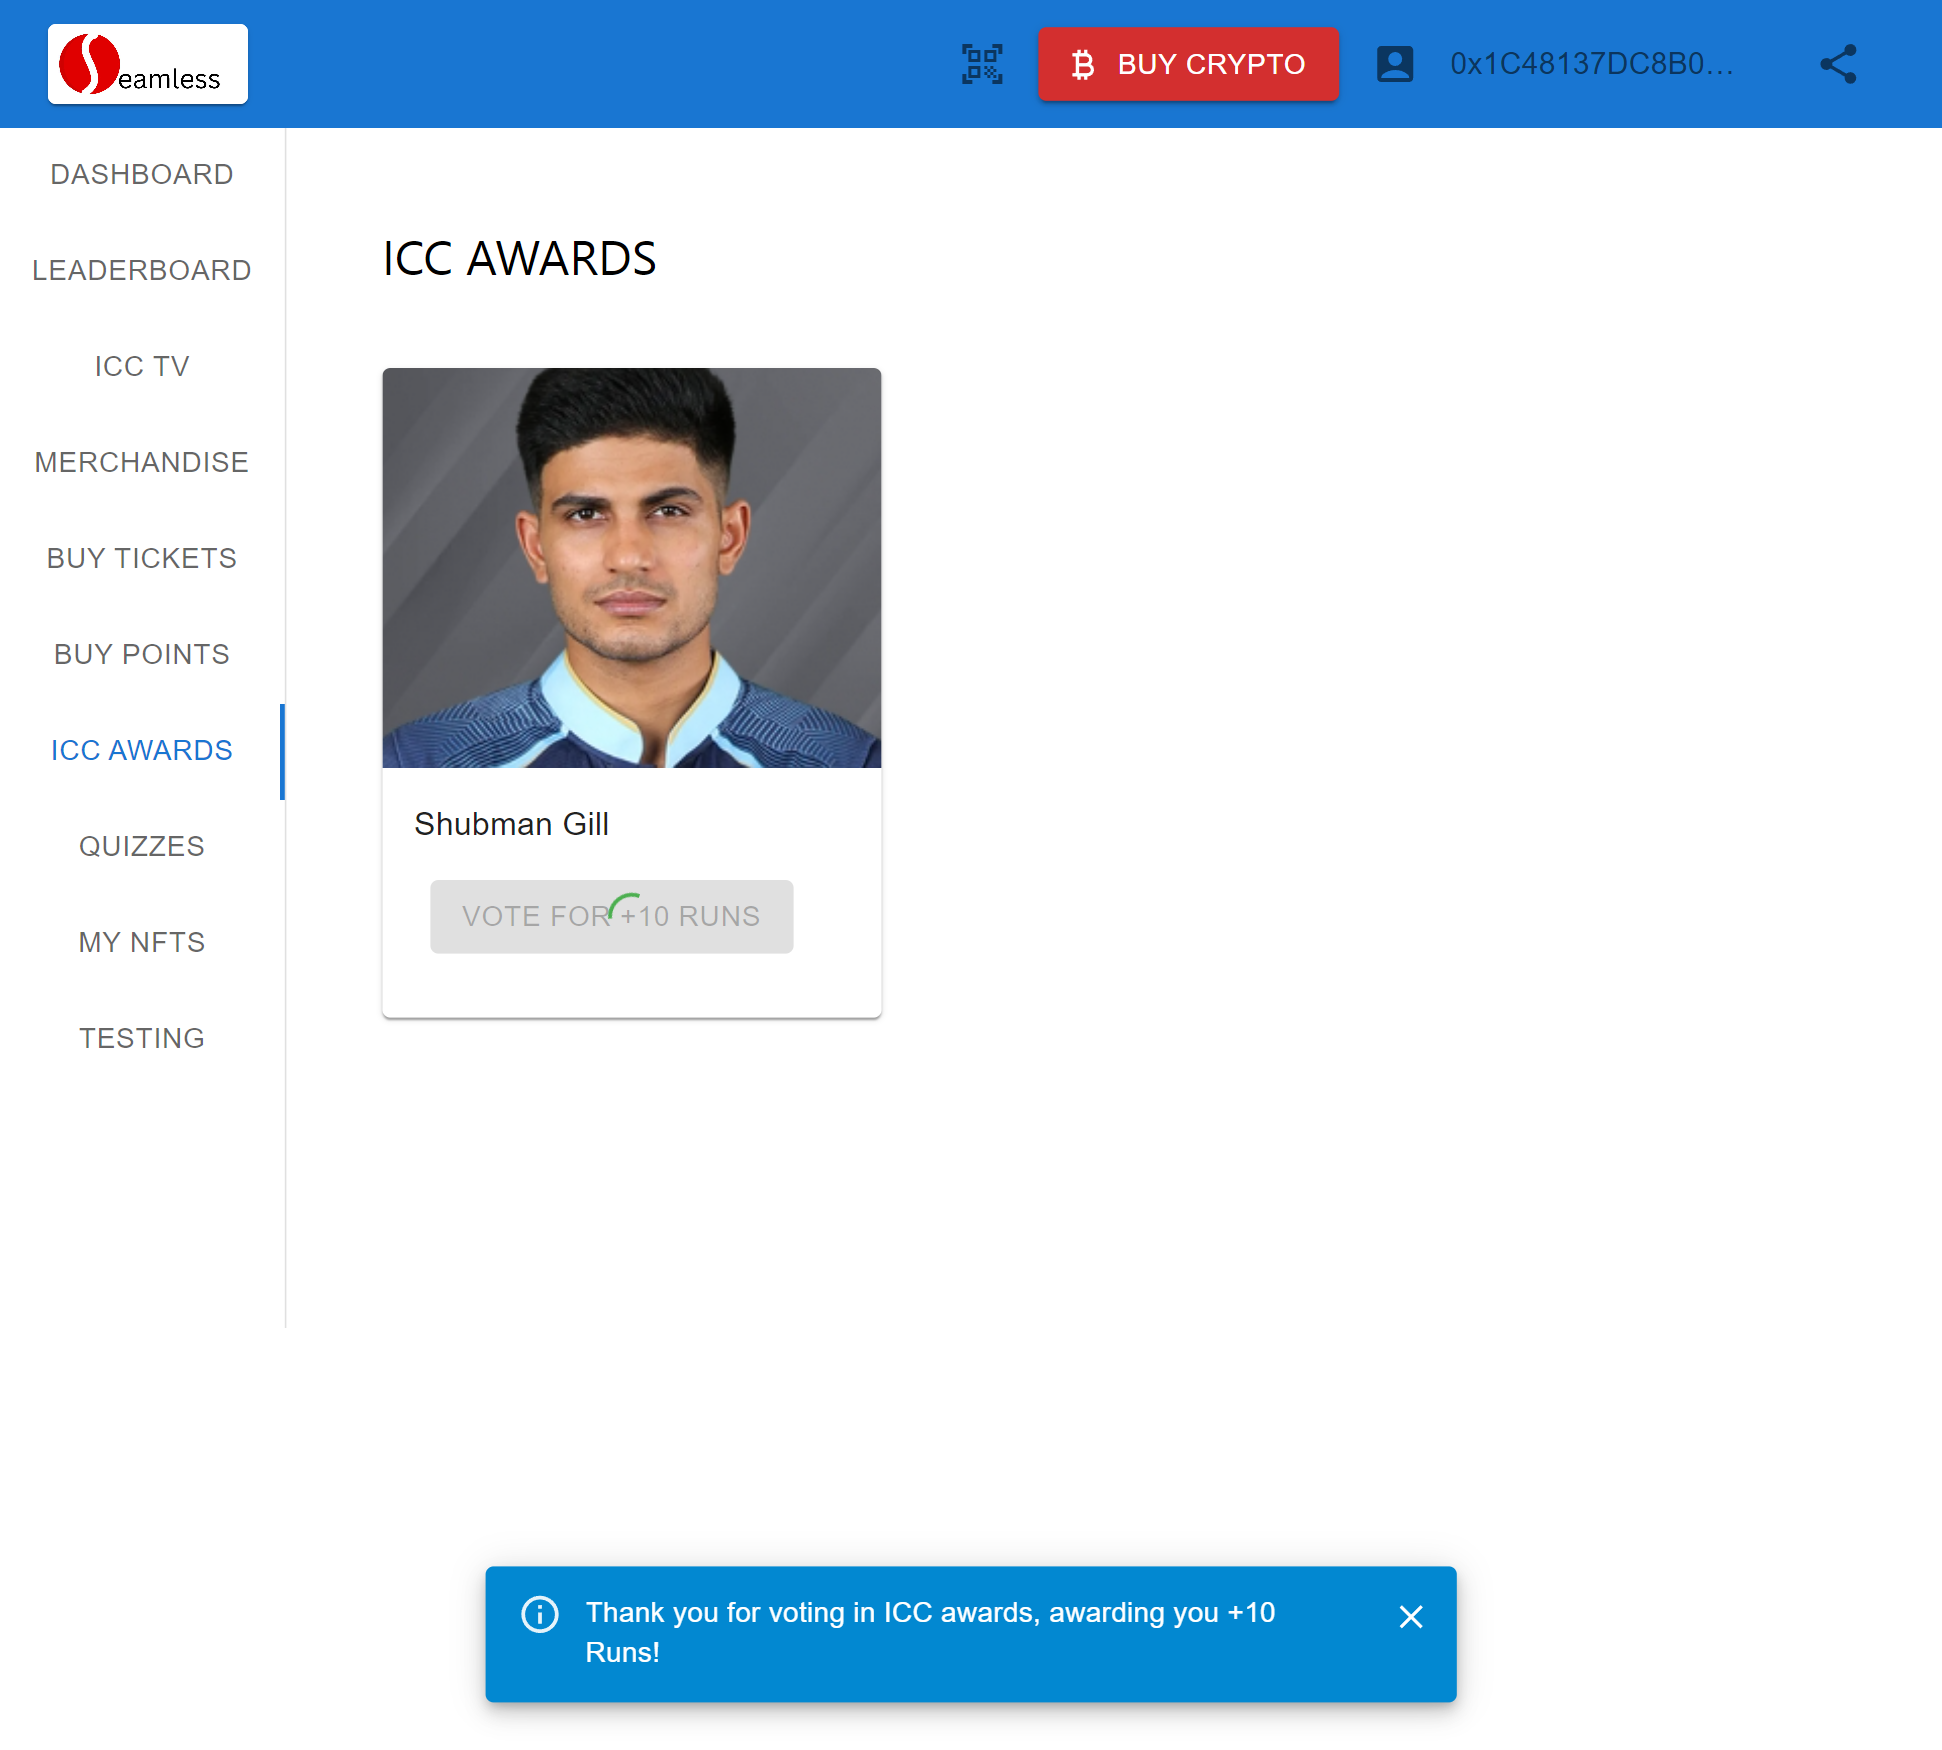
Task: Navigate to MERCHANDISE
Action: click(x=142, y=462)
